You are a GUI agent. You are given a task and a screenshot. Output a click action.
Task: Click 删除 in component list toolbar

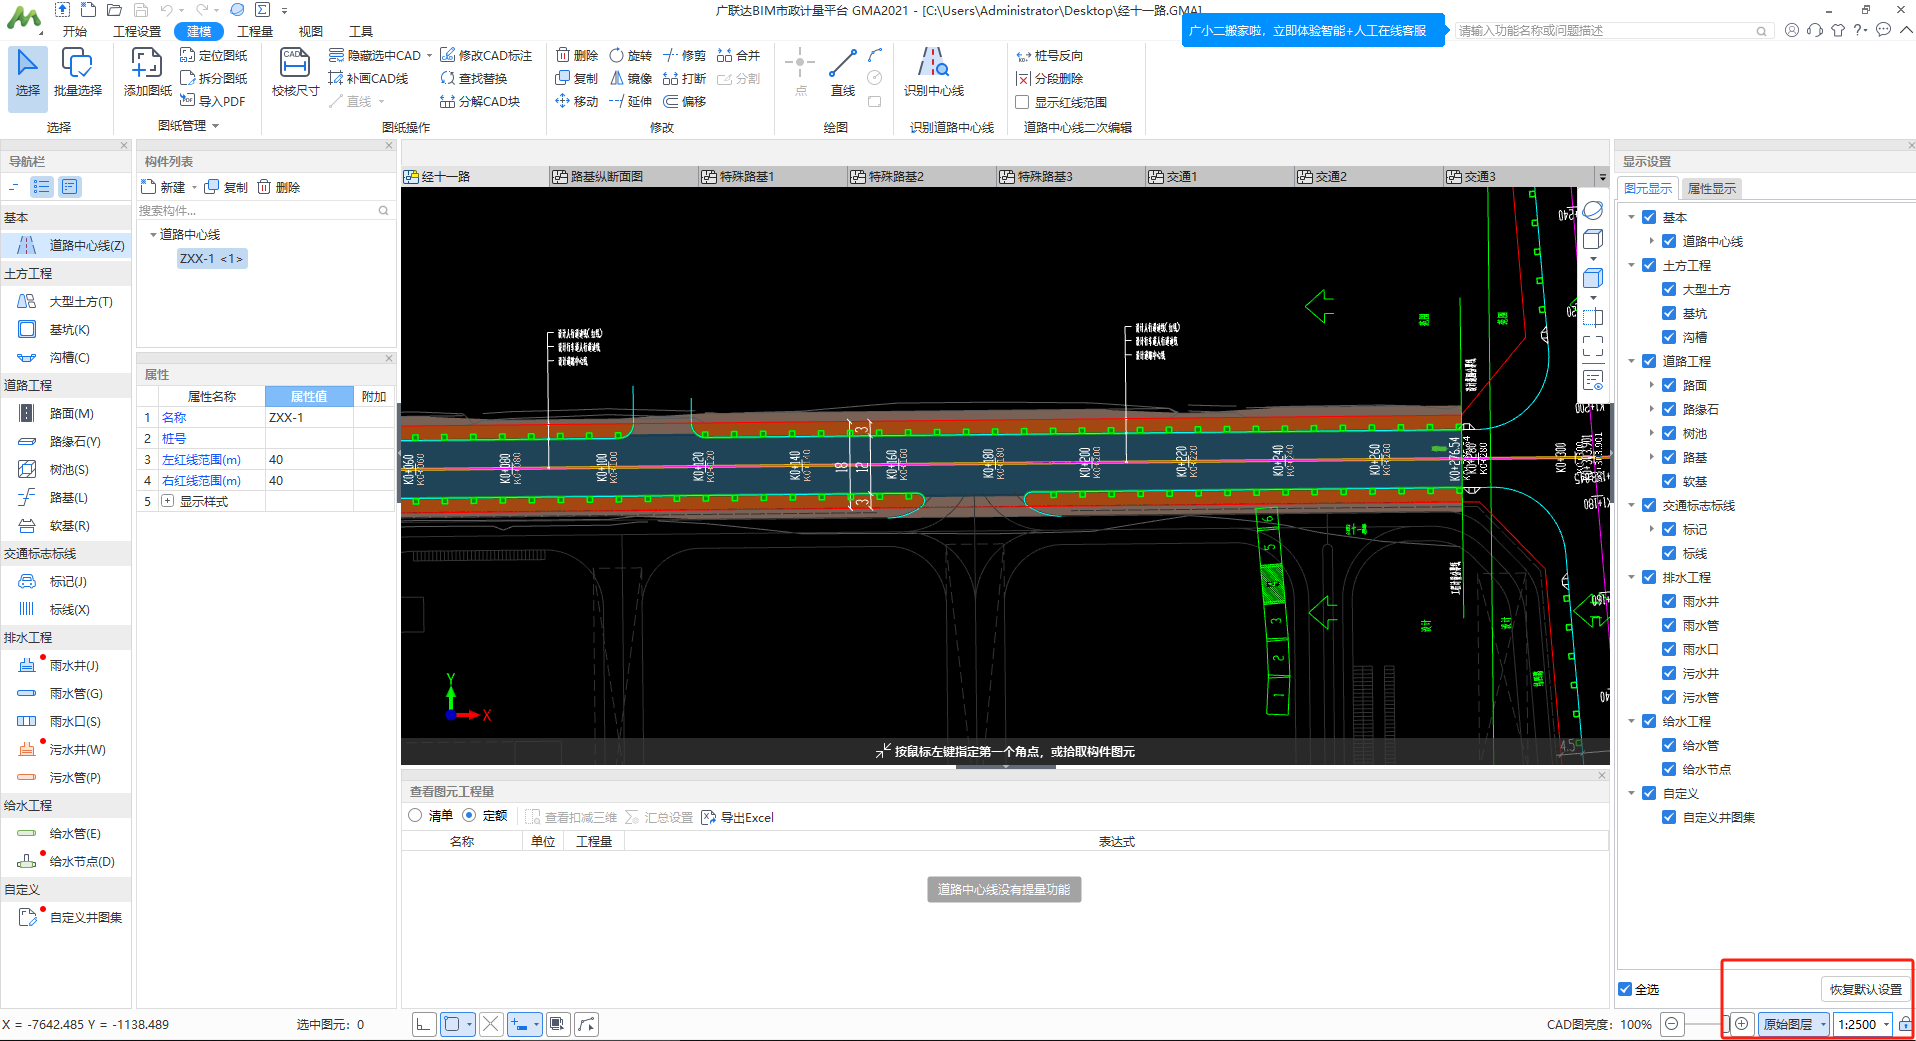pyautogui.click(x=279, y=187)
